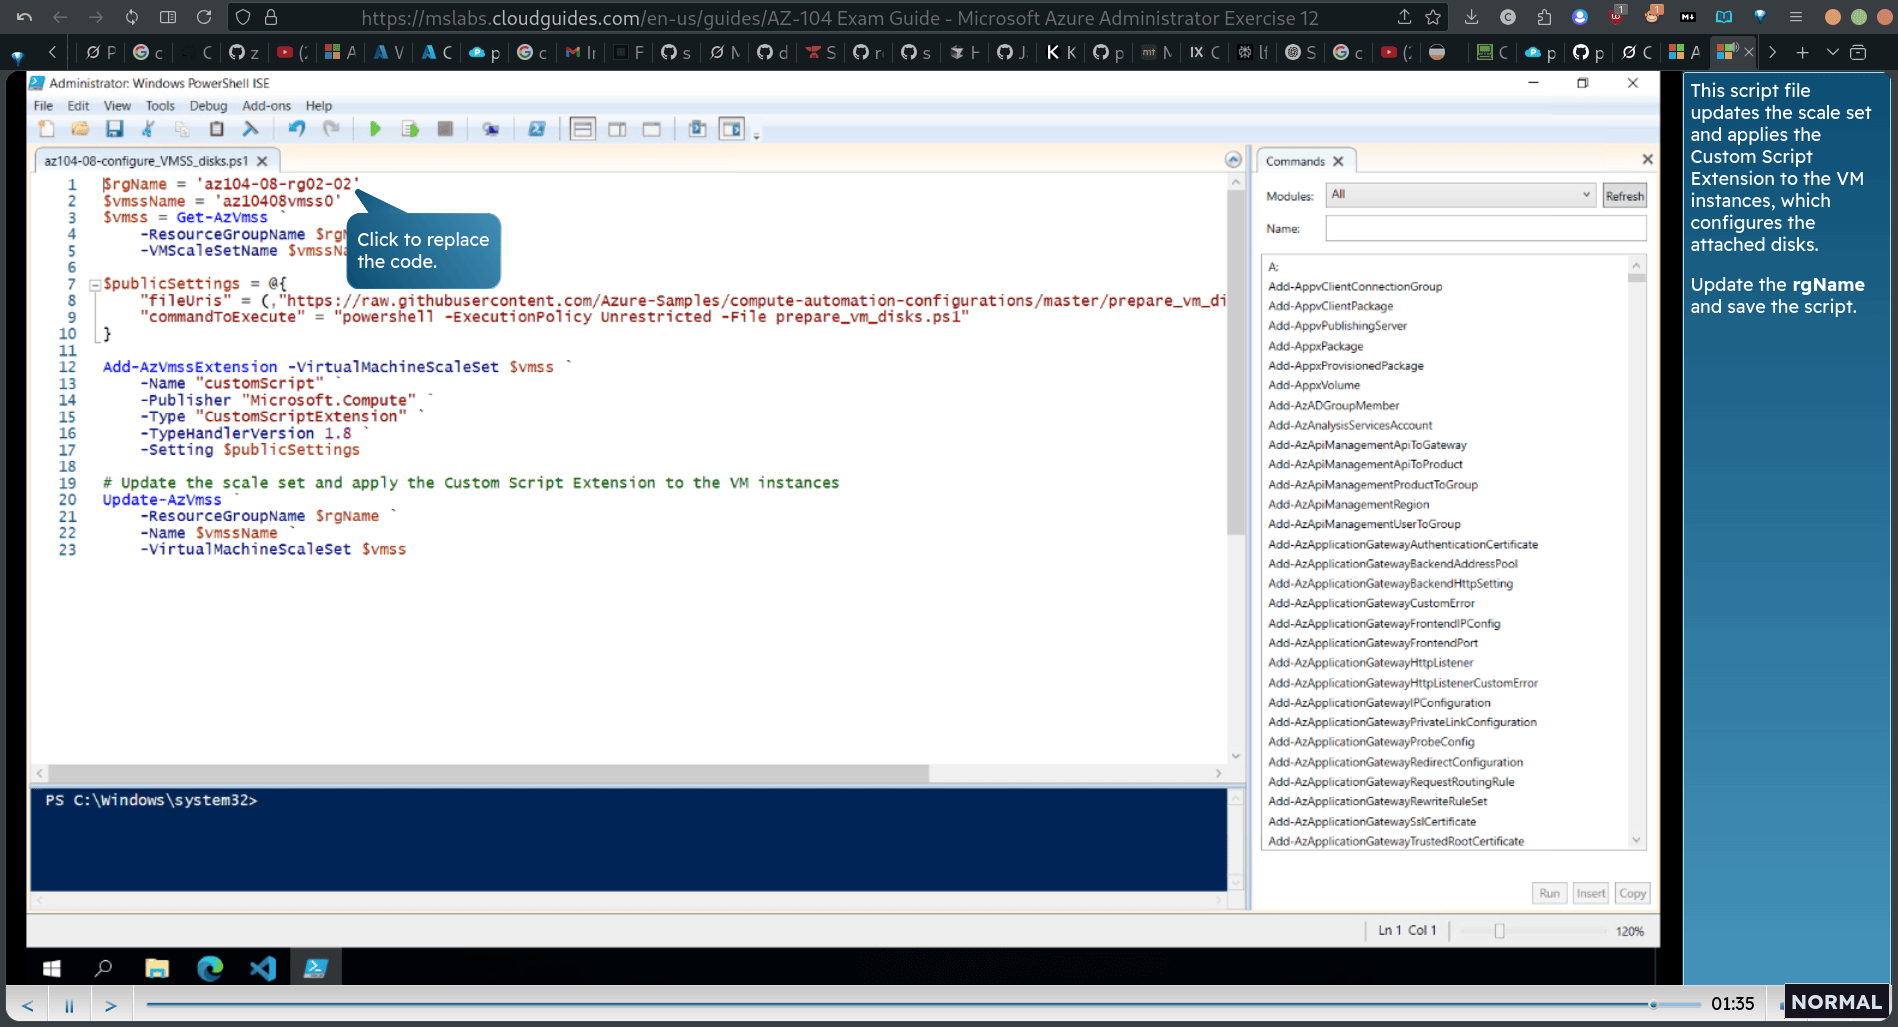The width and height of the screenshot is (1898, 1027).
Task: Click the Run Selection icon
Action: point(410,129)
